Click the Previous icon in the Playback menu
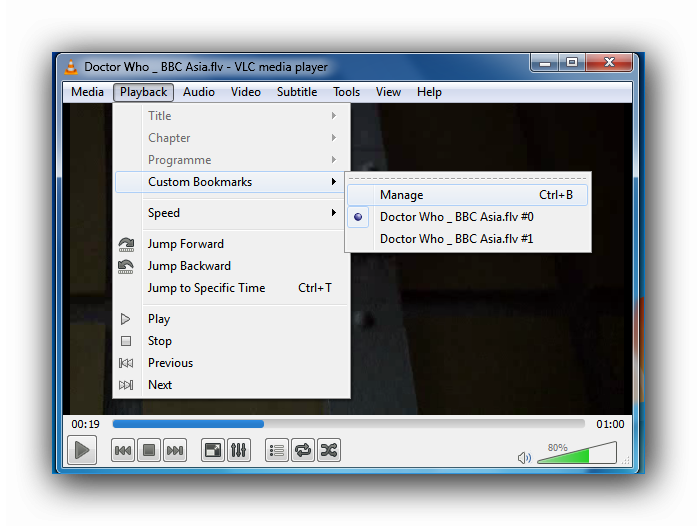 (x=126, y=363)
